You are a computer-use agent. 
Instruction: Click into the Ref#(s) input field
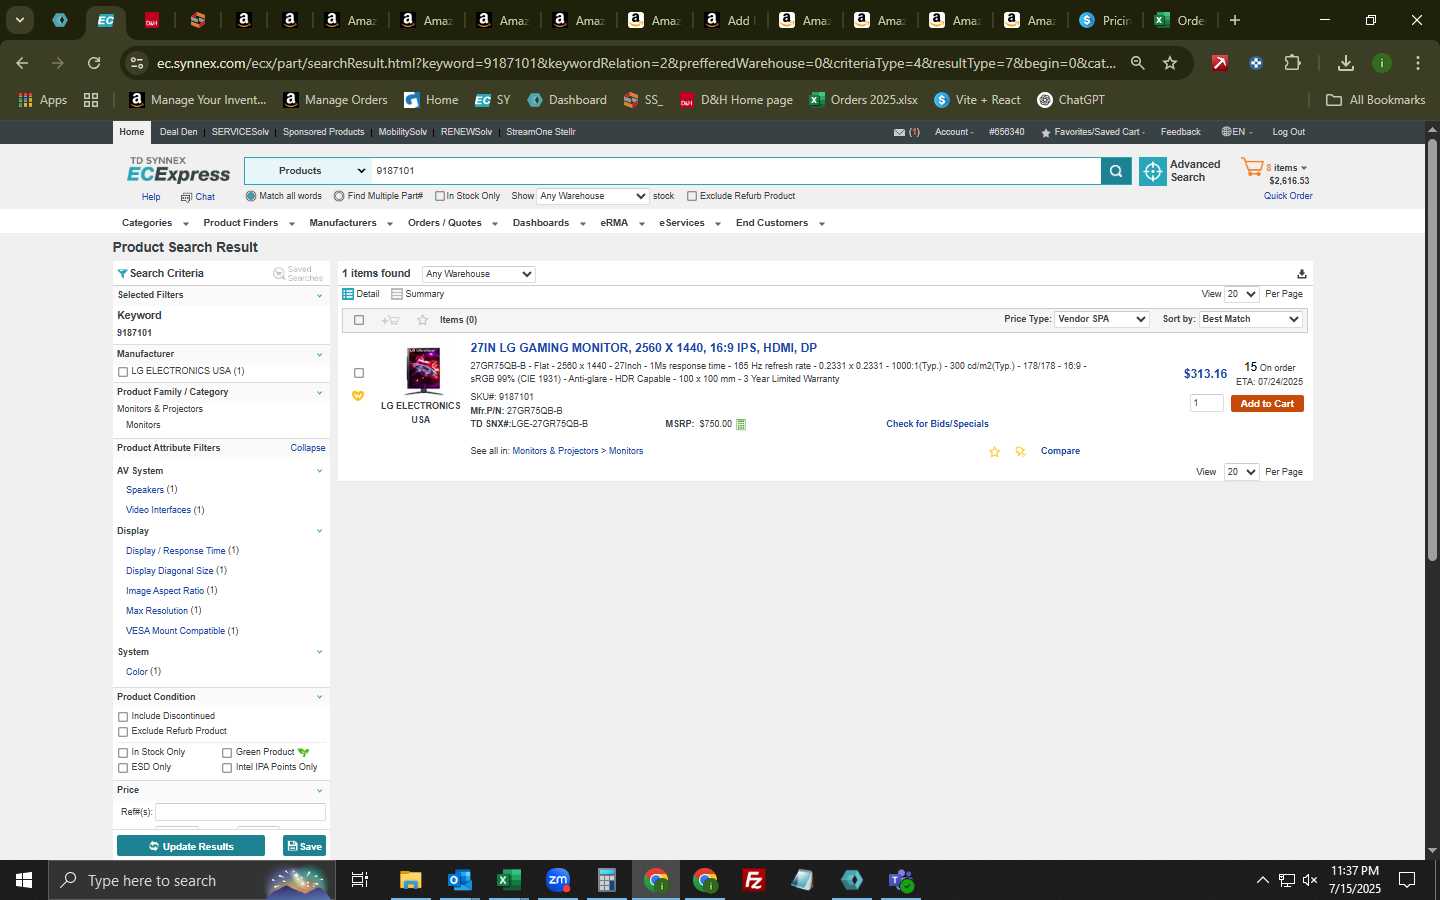[x=241, y=812]
